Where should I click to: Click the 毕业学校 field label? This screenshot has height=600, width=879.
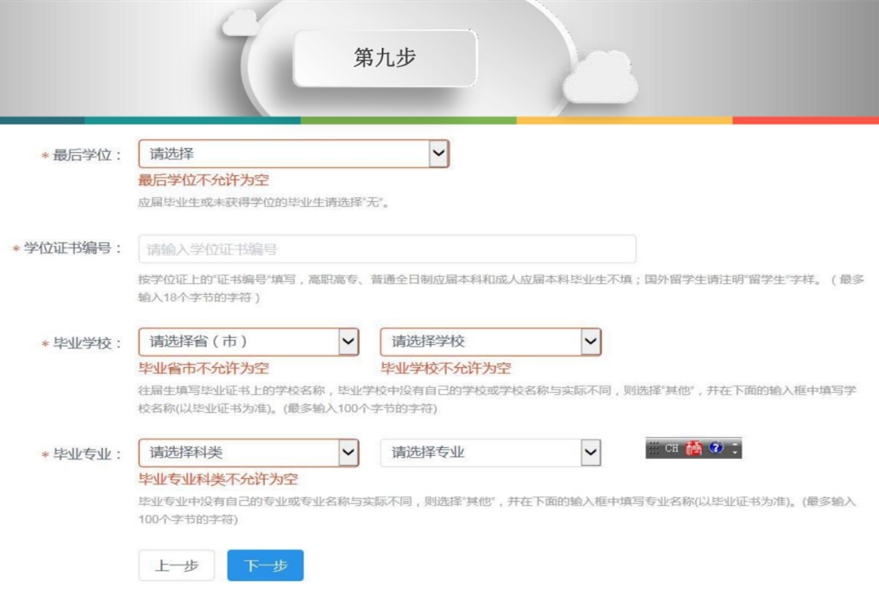(x=86, y=344)
